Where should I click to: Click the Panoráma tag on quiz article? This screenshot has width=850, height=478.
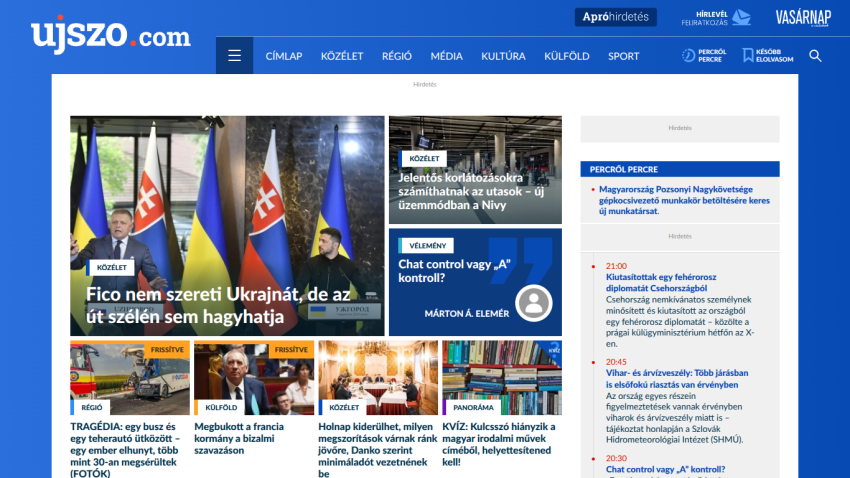(473, 408)
